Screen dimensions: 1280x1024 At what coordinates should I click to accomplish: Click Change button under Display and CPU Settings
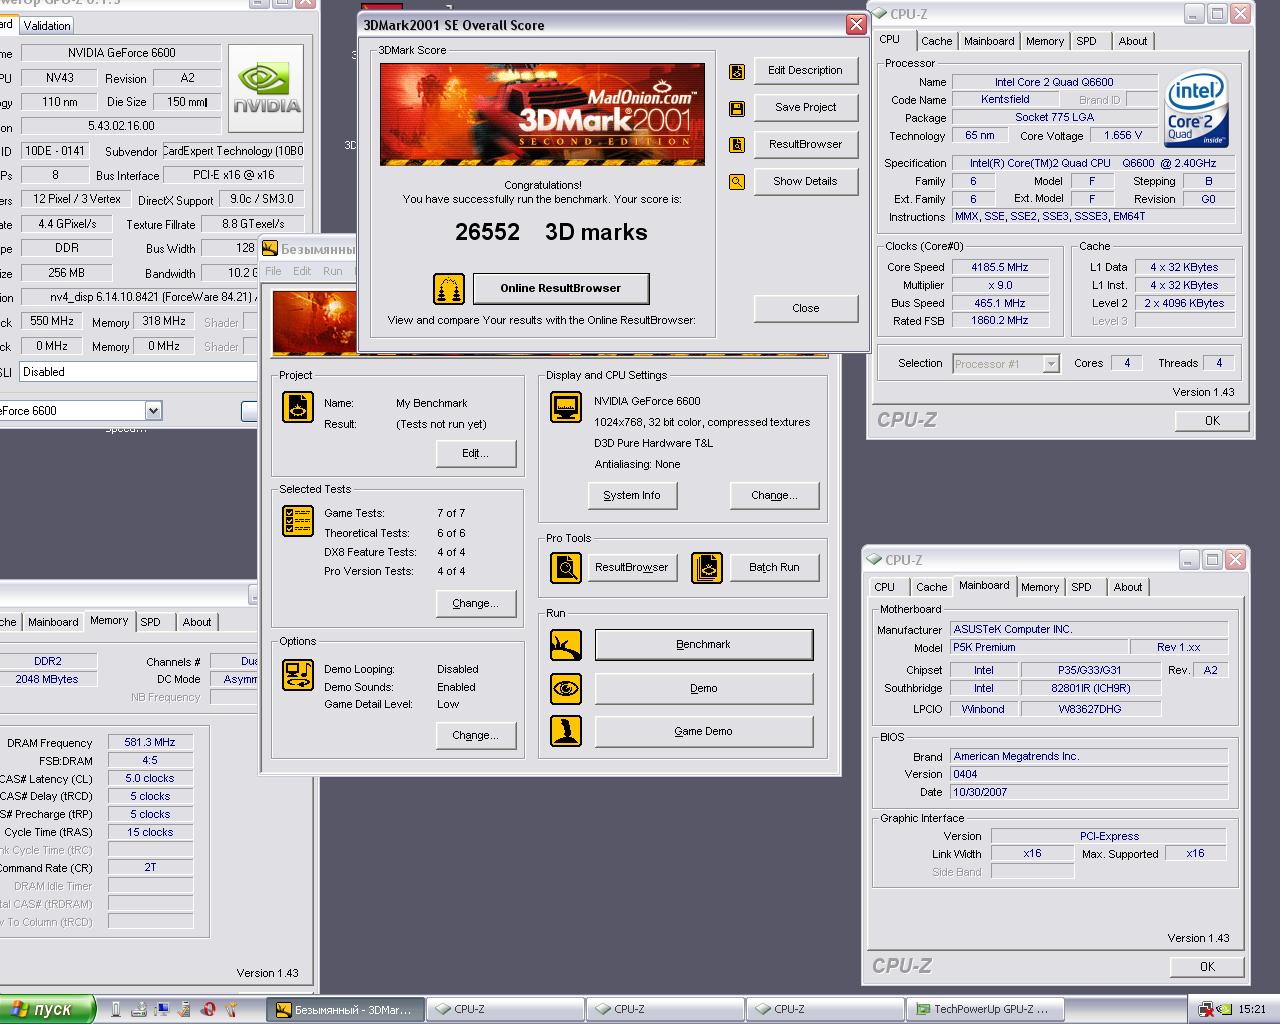click(x=775, y=496)
